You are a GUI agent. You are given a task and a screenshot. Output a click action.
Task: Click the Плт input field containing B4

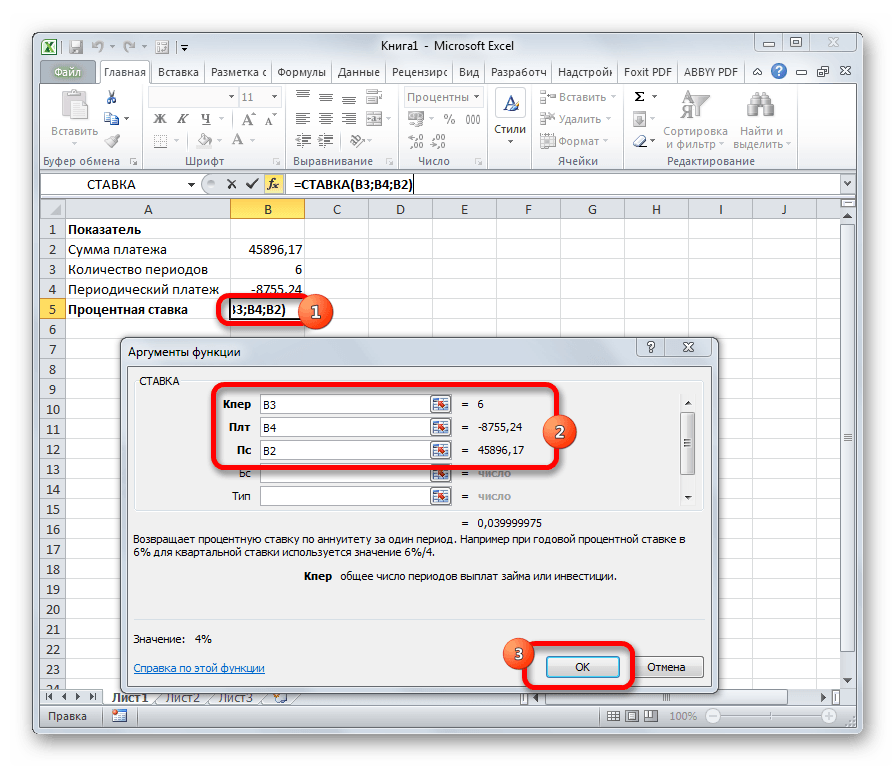tap(342, 427)
